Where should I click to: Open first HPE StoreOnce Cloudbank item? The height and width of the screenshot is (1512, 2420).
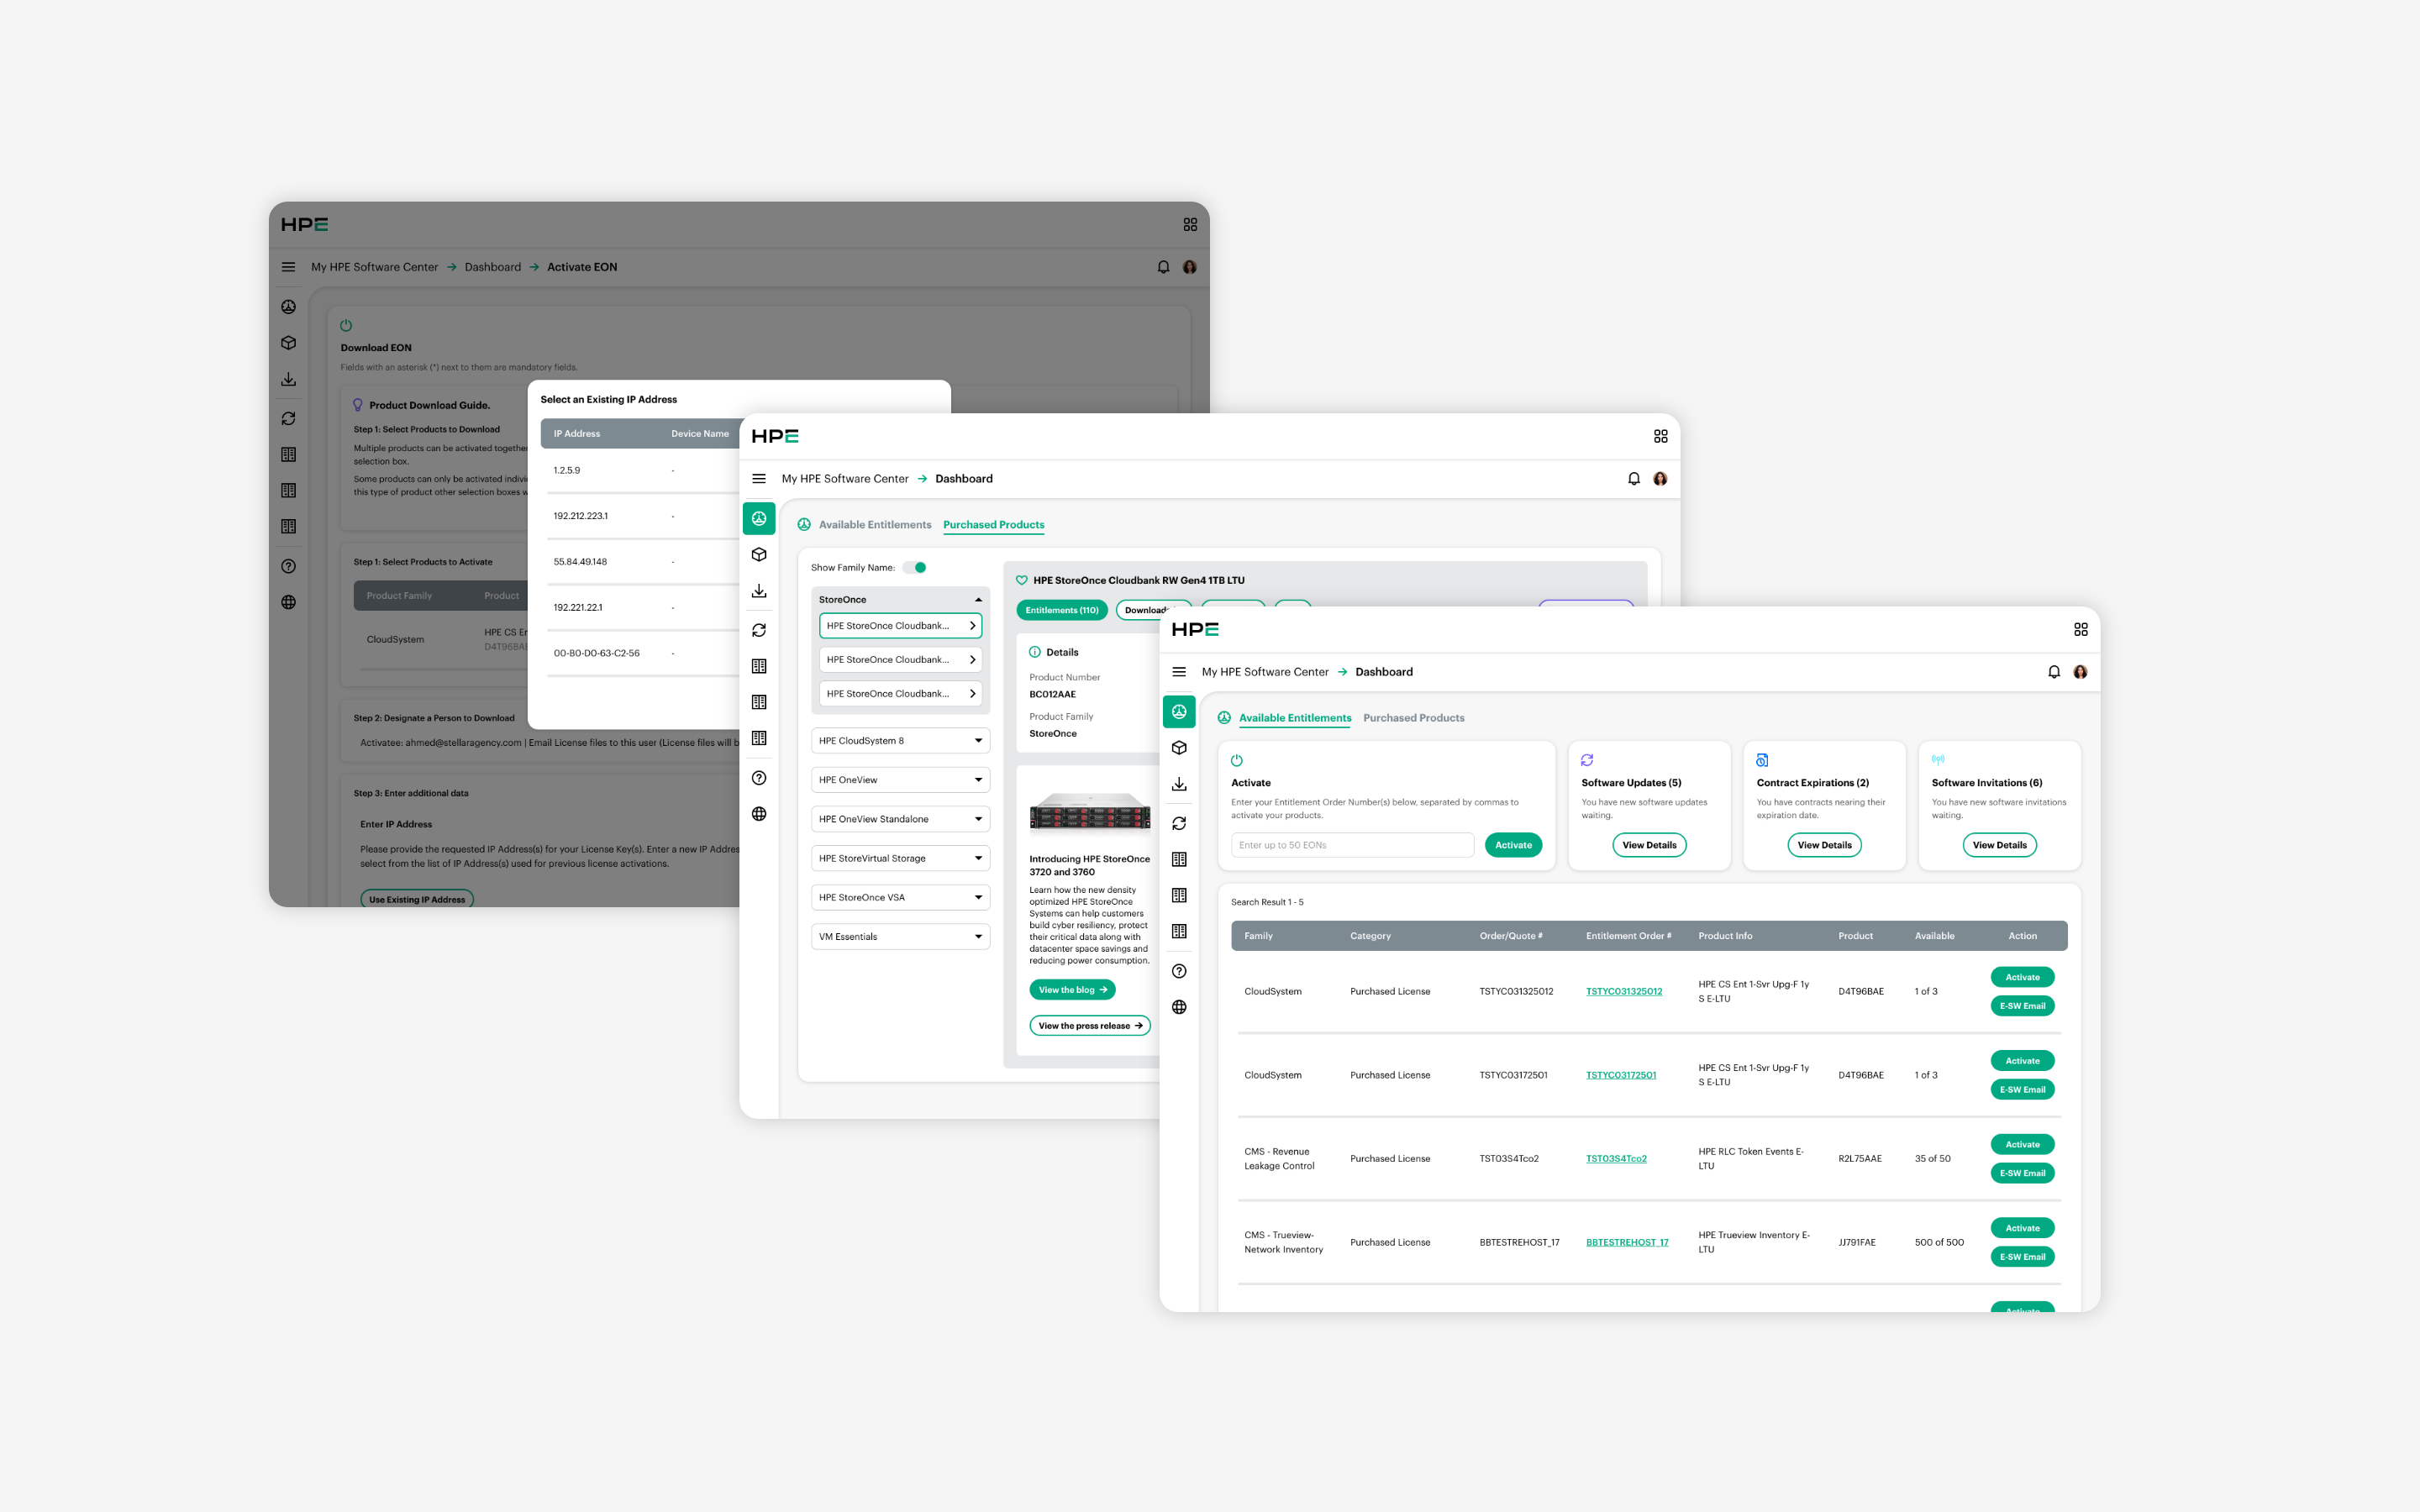(x=900, y=626)
